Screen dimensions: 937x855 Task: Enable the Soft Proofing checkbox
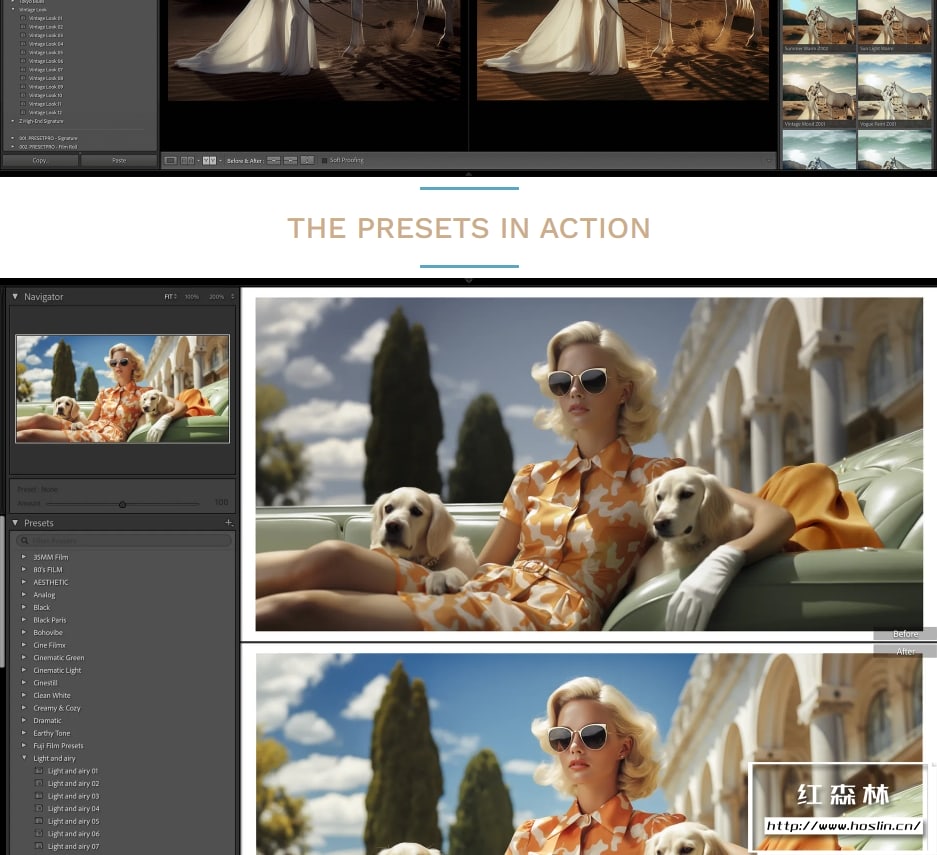coord(324,160)
